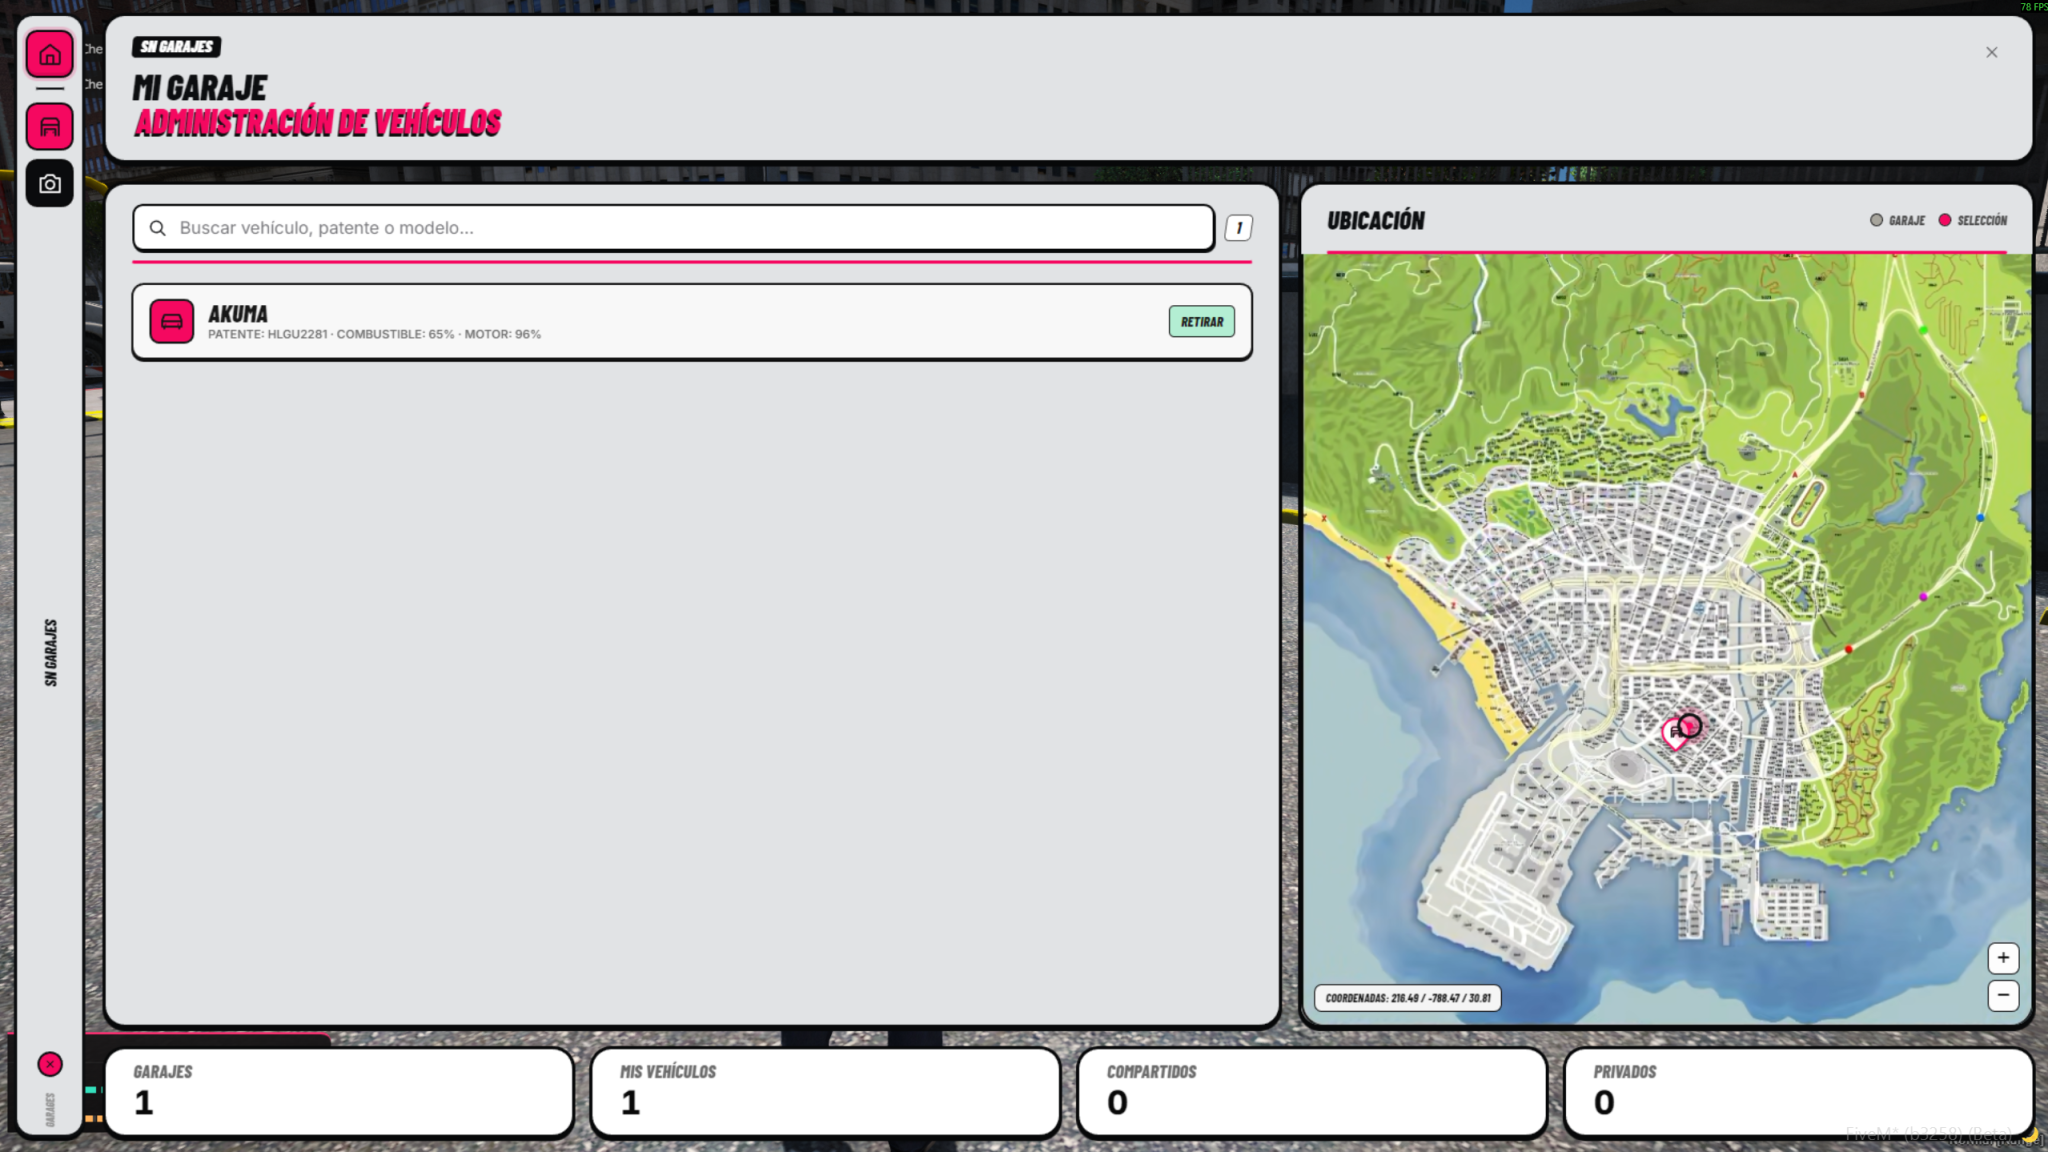The height and width of the screenshot is (1152, 2048).
Task: Click the vertical SN GARAJES sidebar text
Action: [x=51, y=652]
